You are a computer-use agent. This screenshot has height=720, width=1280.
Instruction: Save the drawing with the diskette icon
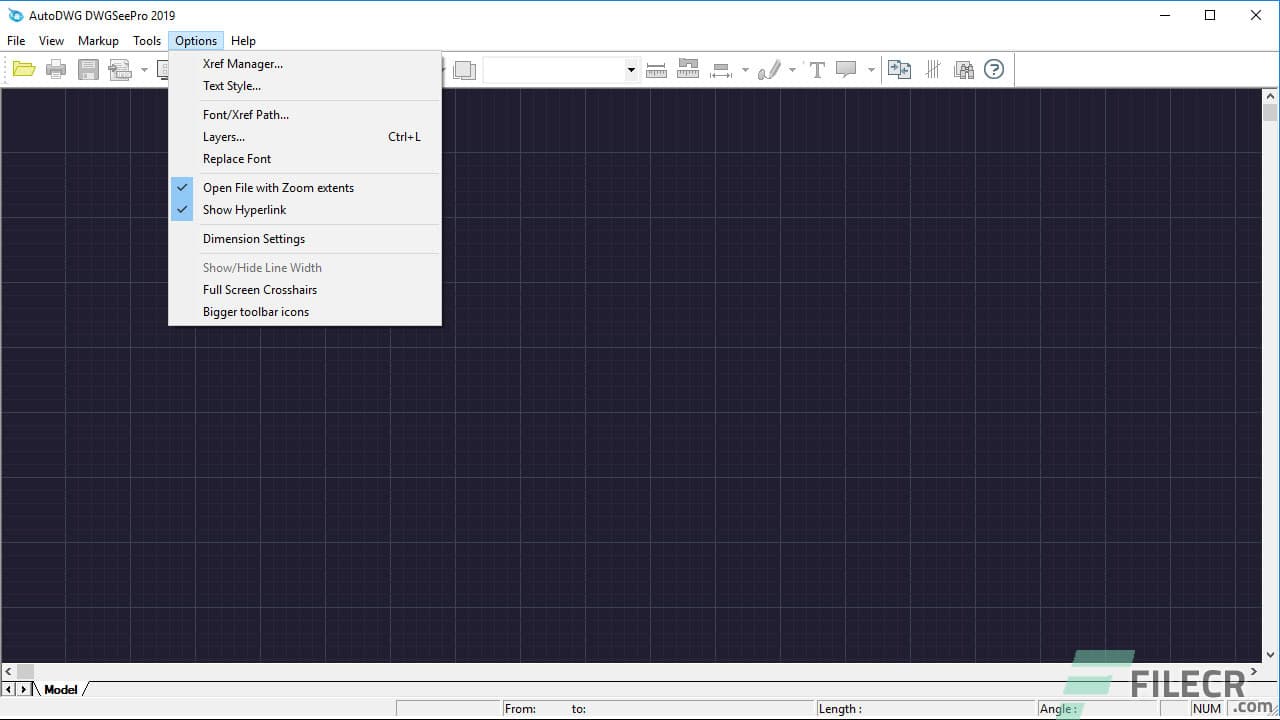pyautogui.click(x=88, y=69)
